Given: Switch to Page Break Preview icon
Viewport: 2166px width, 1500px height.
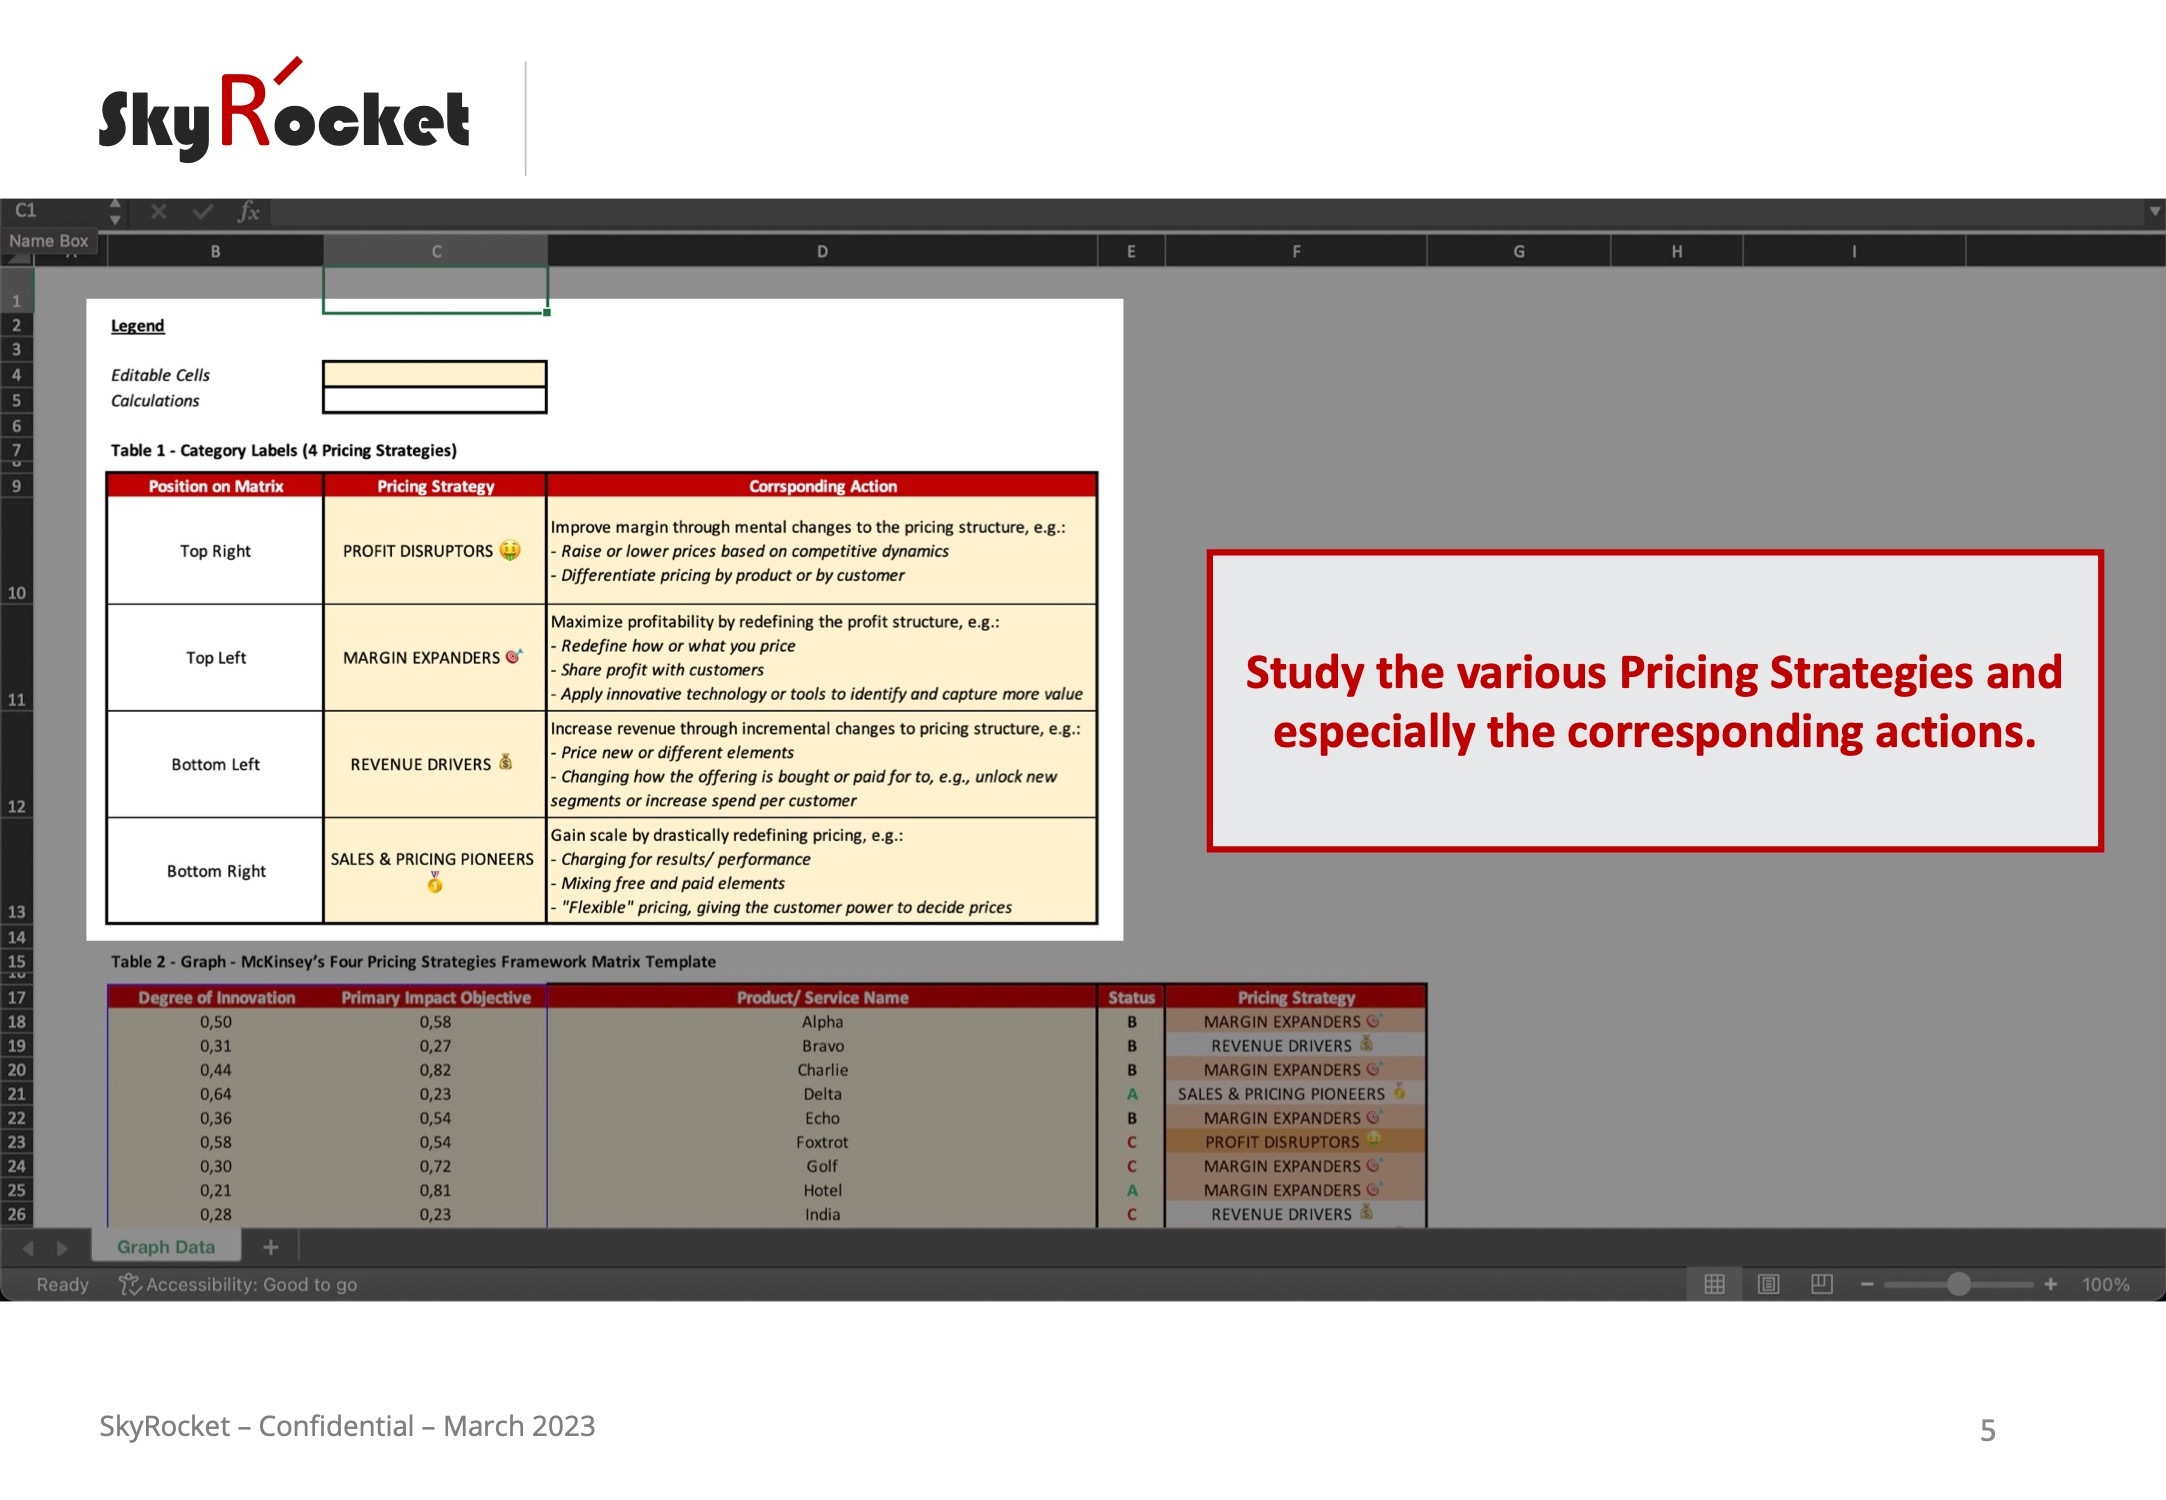Looking at the screenshot, I should (x=1822, y=1284).
